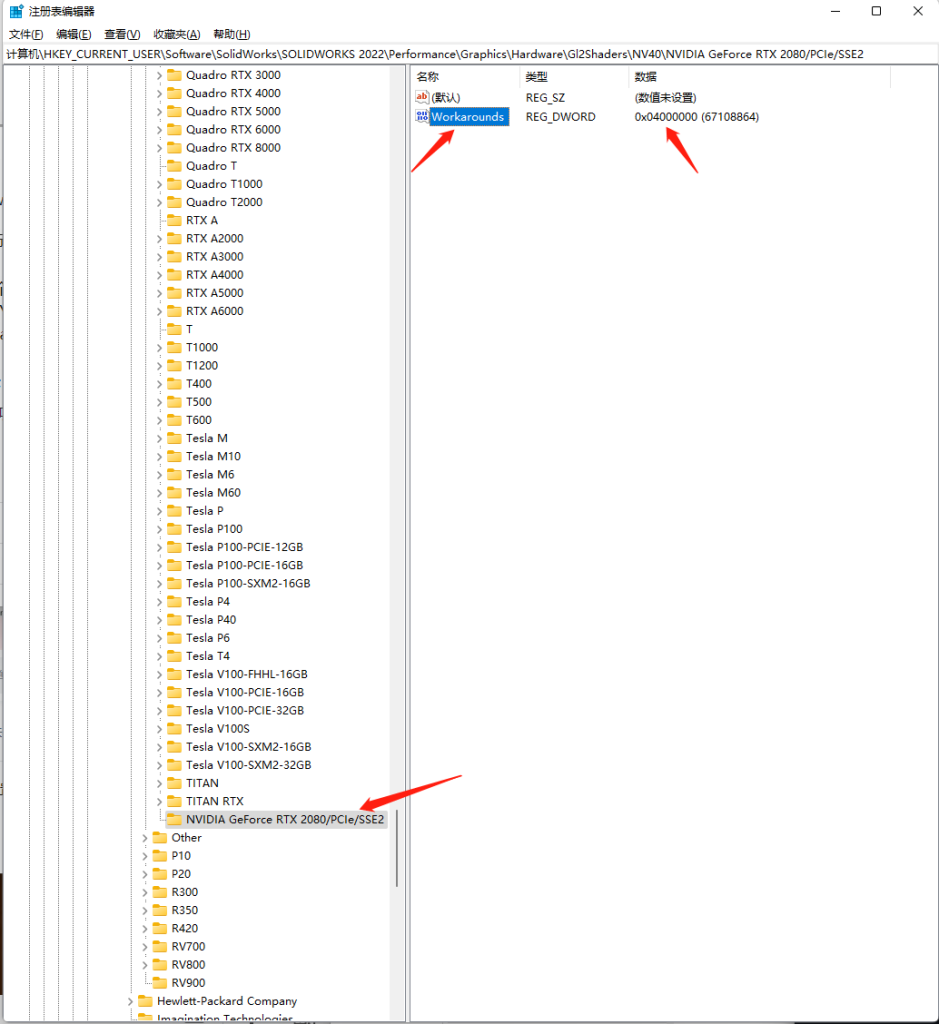The height and width of the screenshot is (1024, 939).
Task: Select the Tesla V100-SXM2-32GB tree key
Action: click(x=248, y=765)
